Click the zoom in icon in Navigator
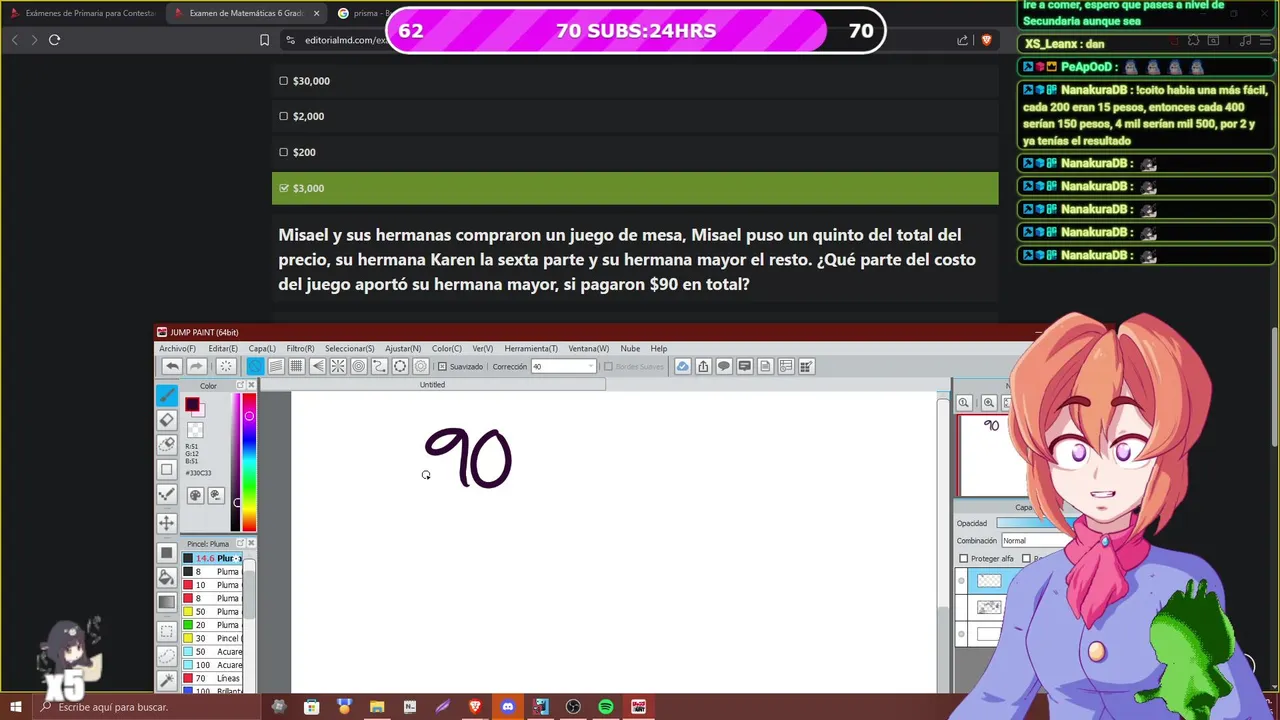The width and height of the screenshot is (1280, 720). pyautogui.click(x=988, y=403)
